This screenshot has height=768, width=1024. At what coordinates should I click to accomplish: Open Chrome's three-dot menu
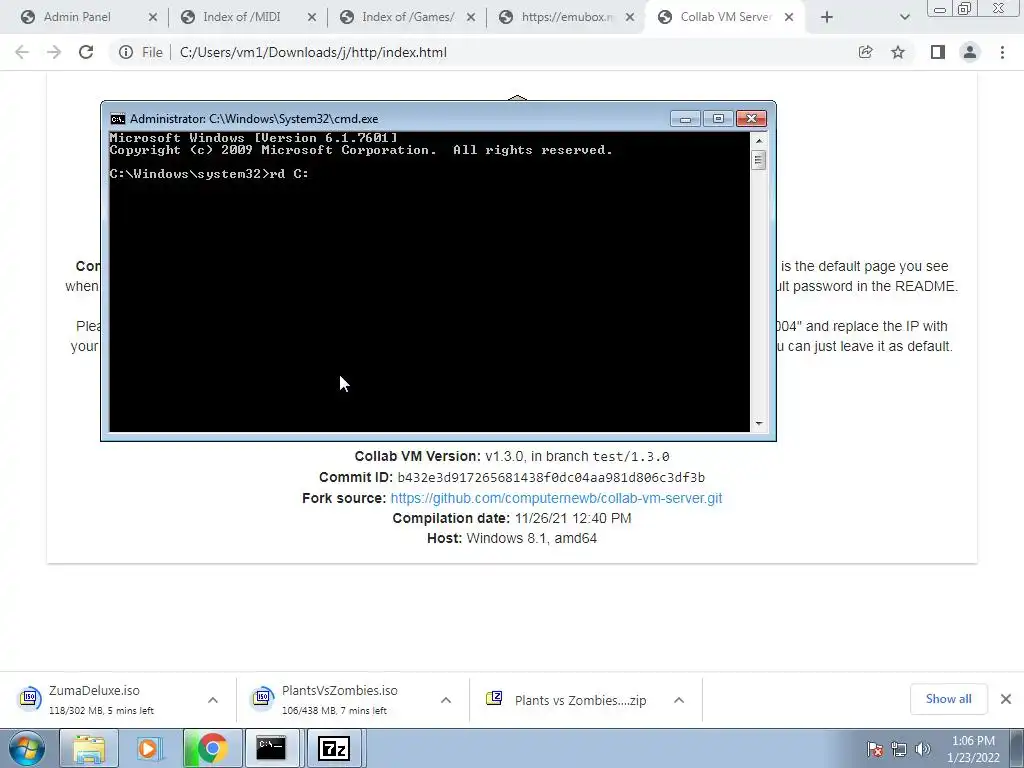(x=1002, y=52)
